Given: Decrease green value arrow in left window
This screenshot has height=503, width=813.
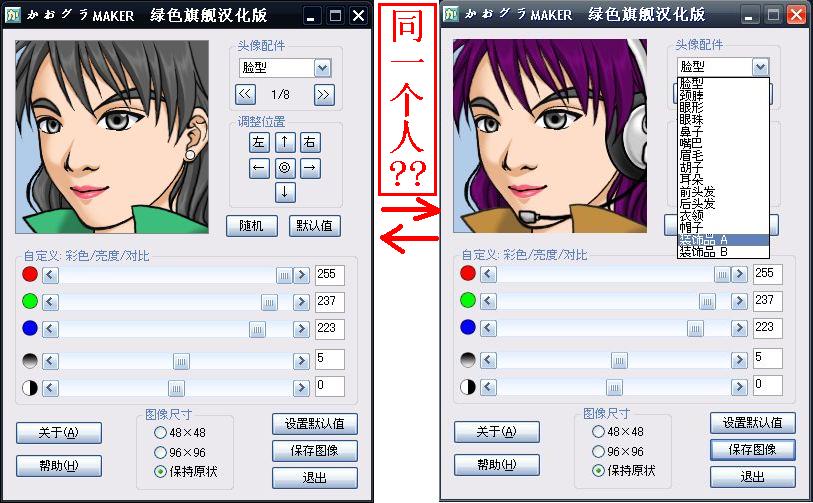Looking at the screenshot, I should 50,302.
